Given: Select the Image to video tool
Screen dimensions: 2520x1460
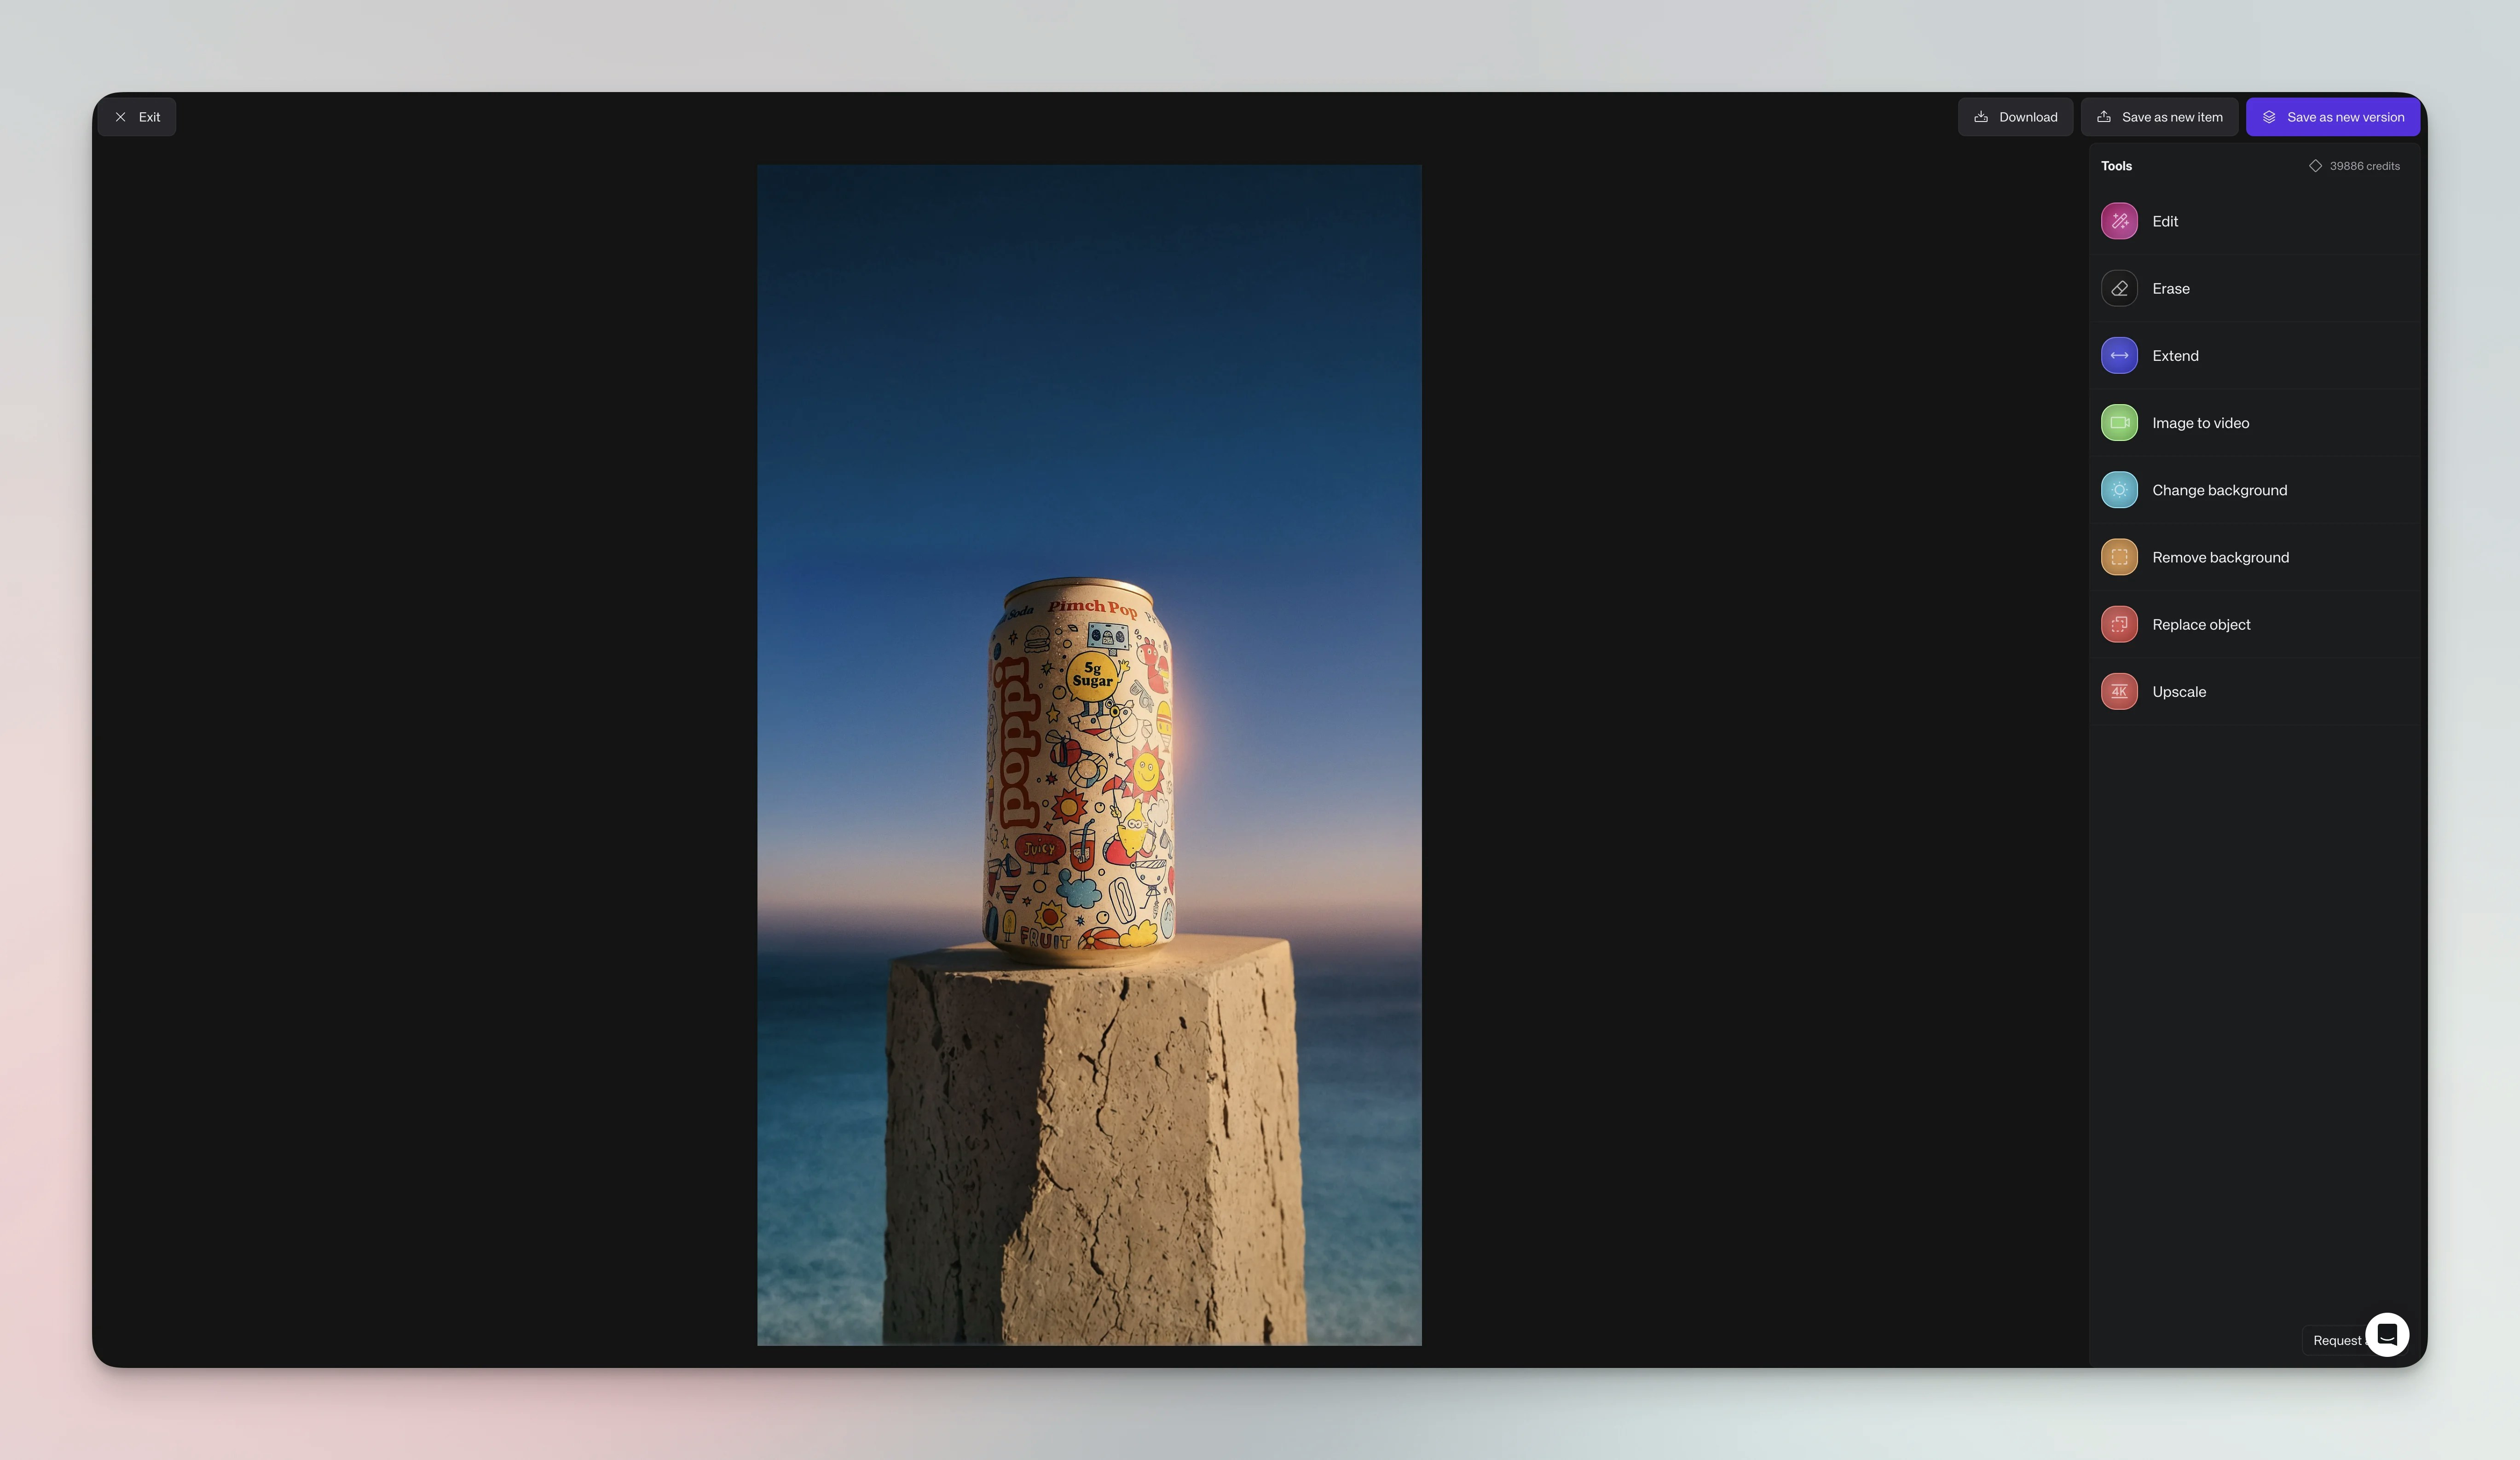Looking at the screenshot, I should point(2200,422).
